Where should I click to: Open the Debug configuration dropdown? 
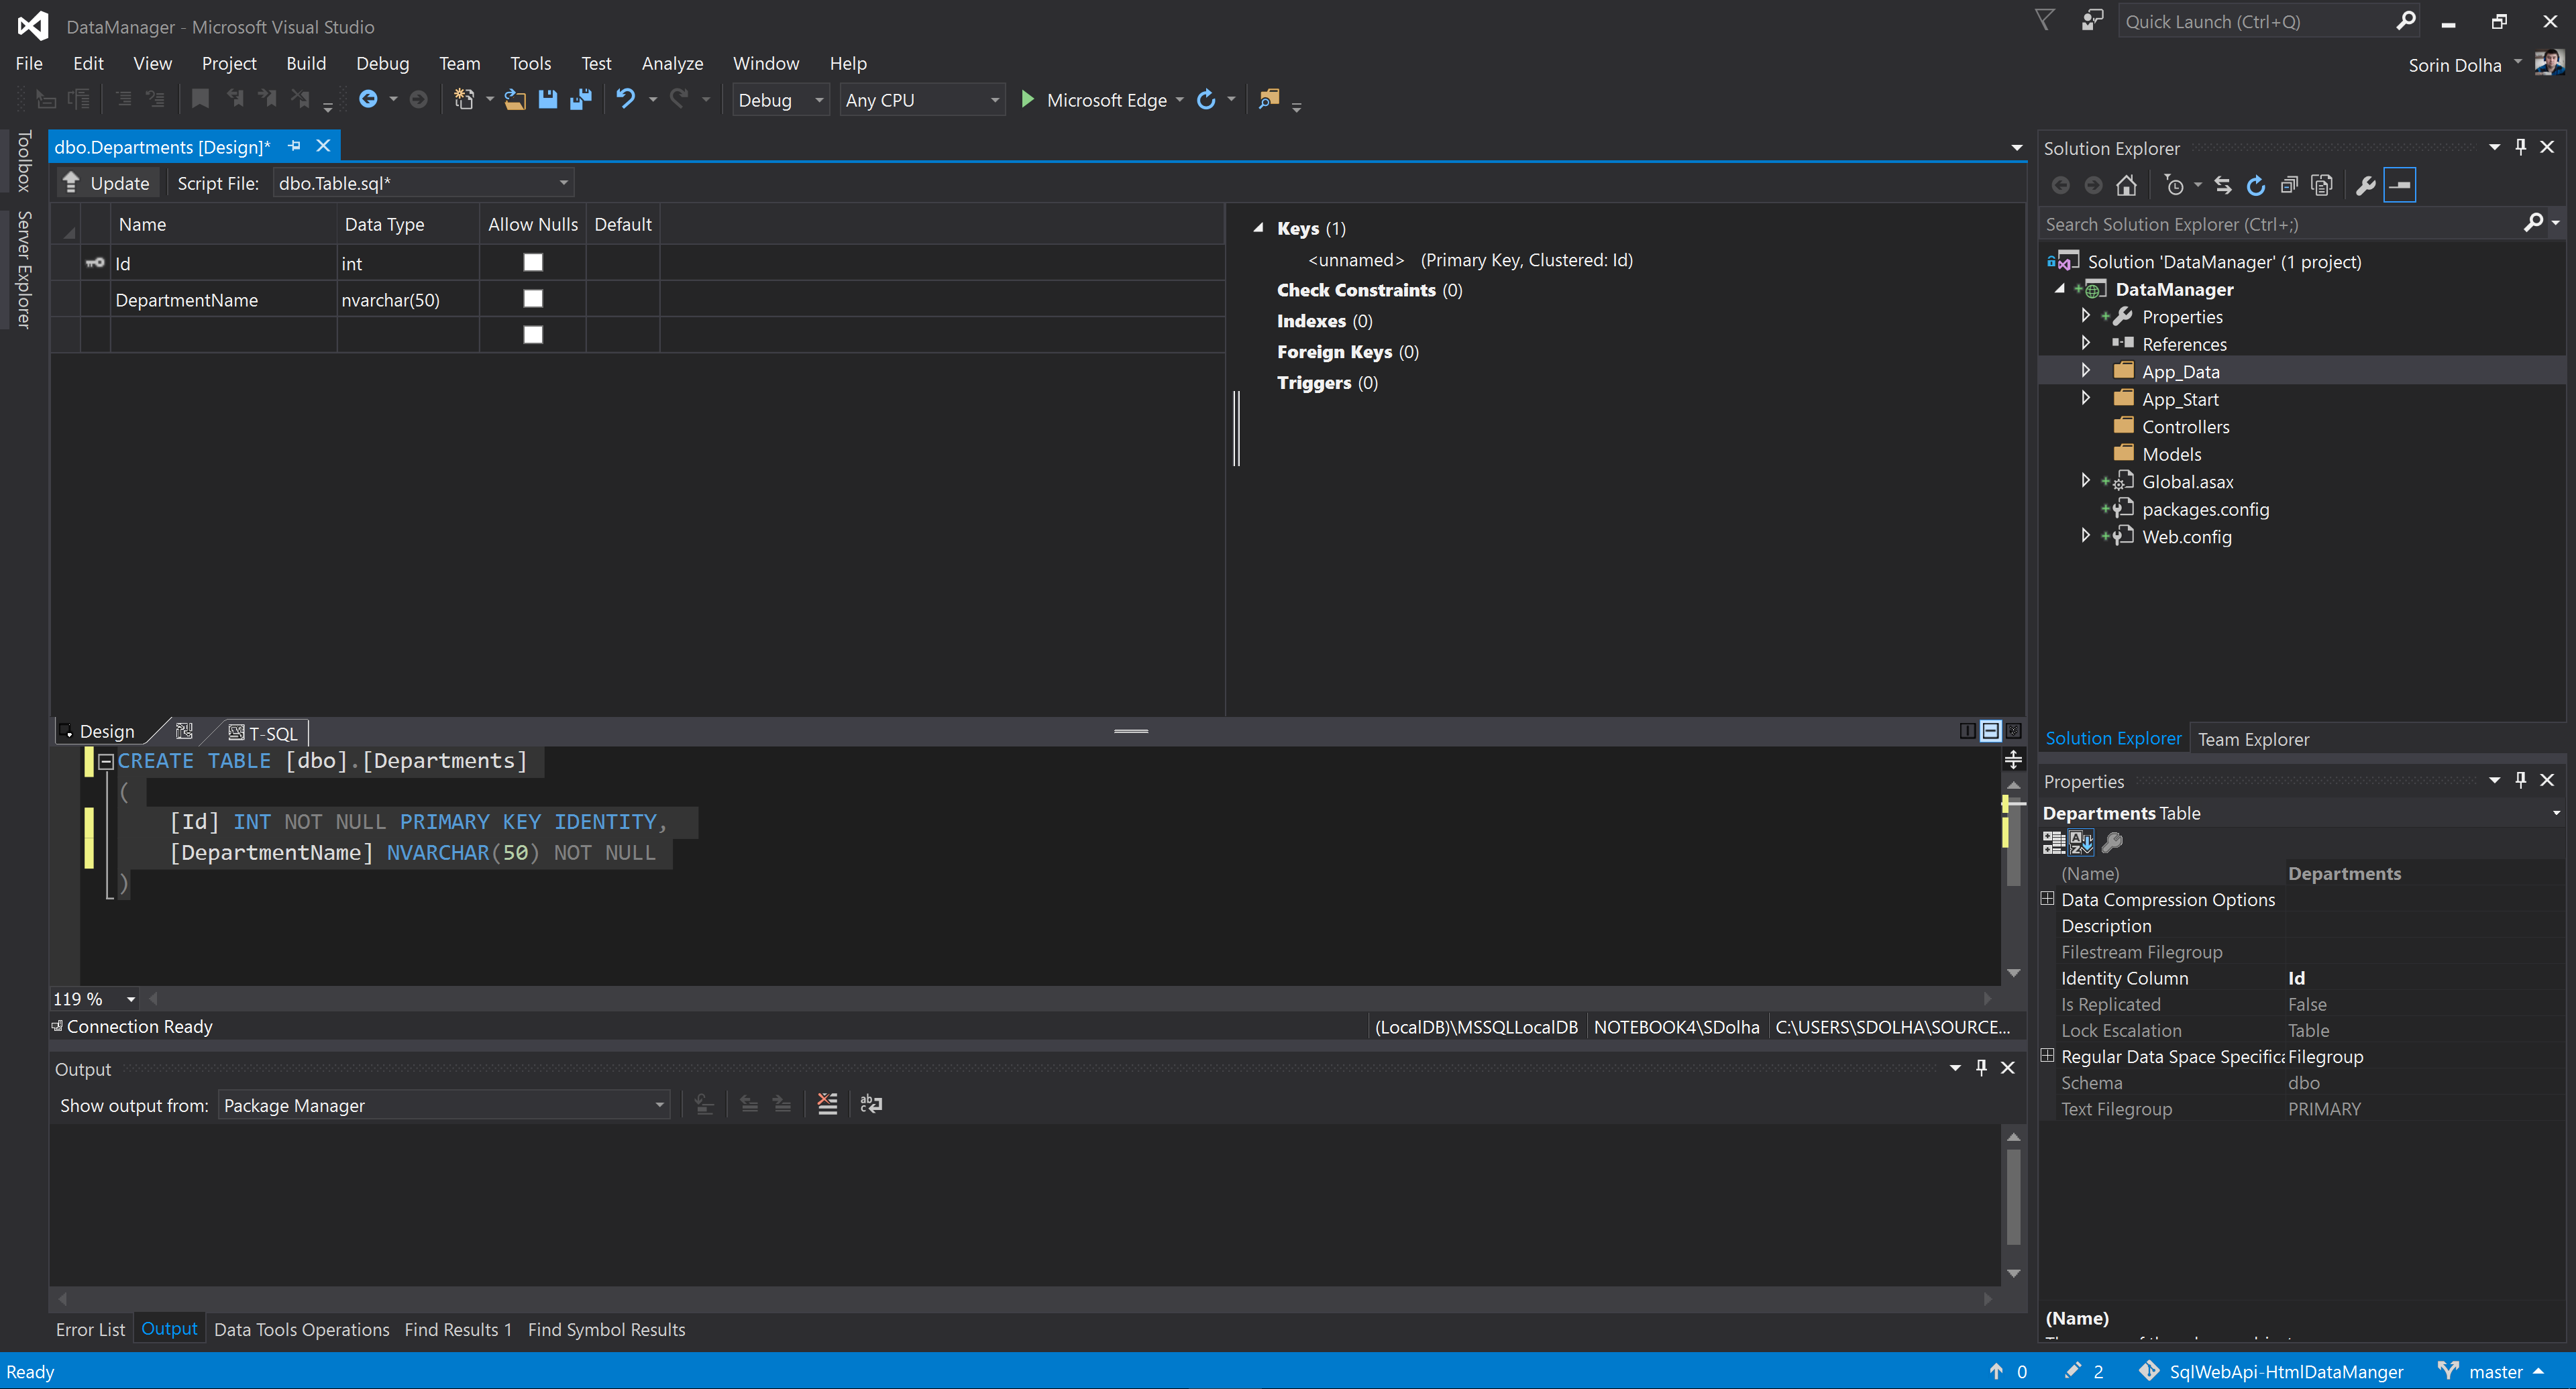click(780, 100)
